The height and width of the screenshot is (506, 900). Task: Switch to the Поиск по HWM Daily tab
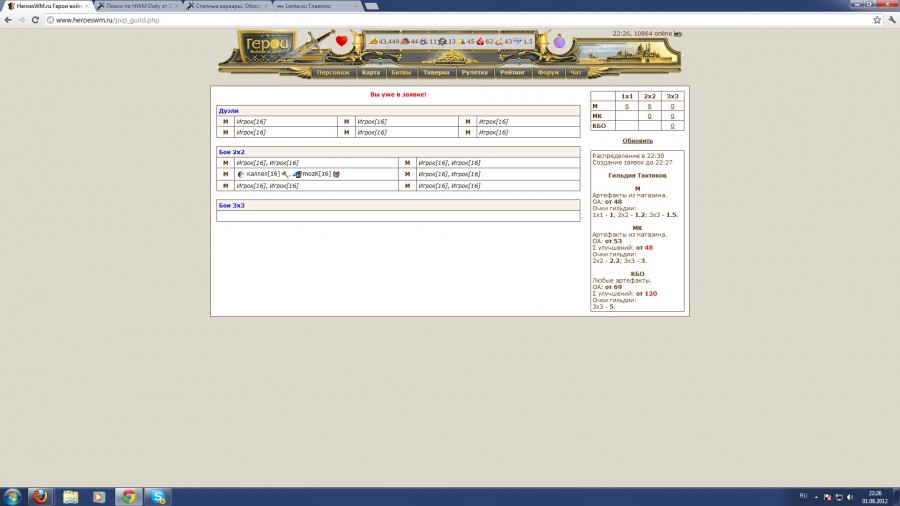pyautogui.click(x=137, y=6)
